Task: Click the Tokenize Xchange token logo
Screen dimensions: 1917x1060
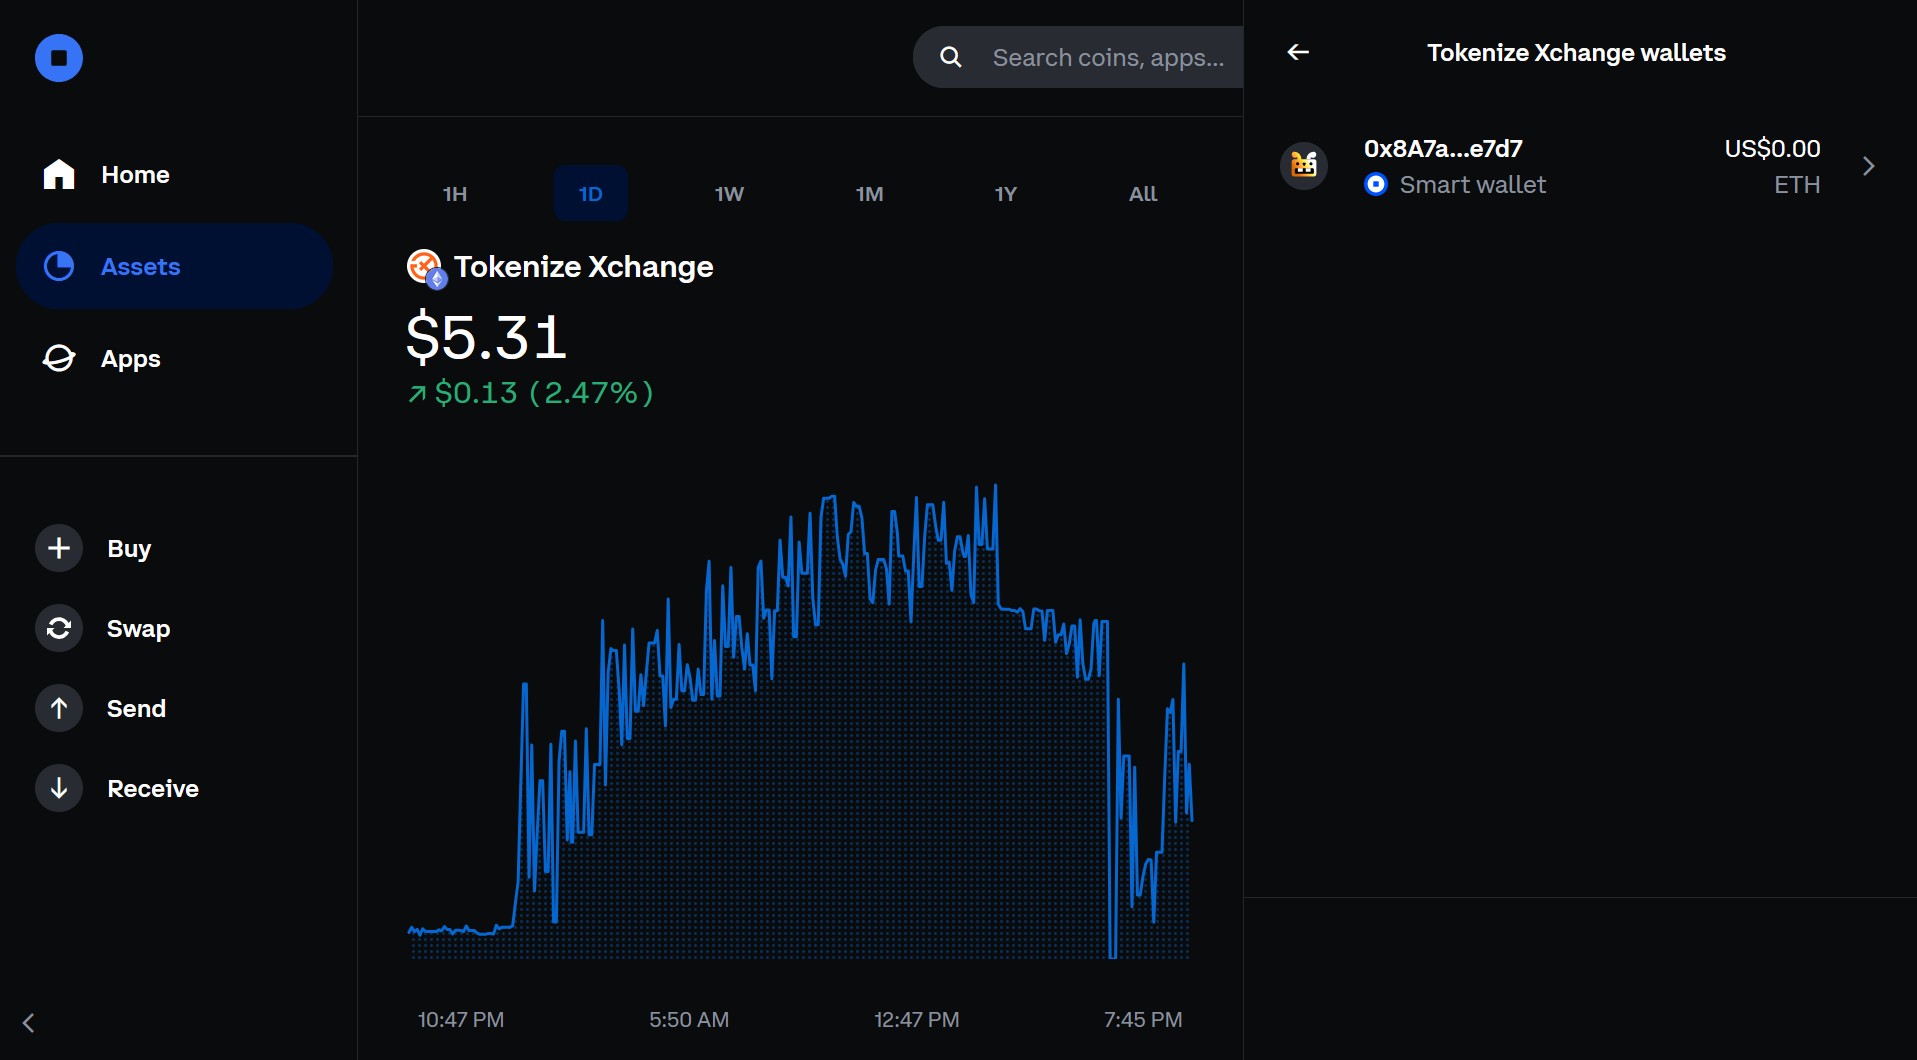Action: pos(426,268)
